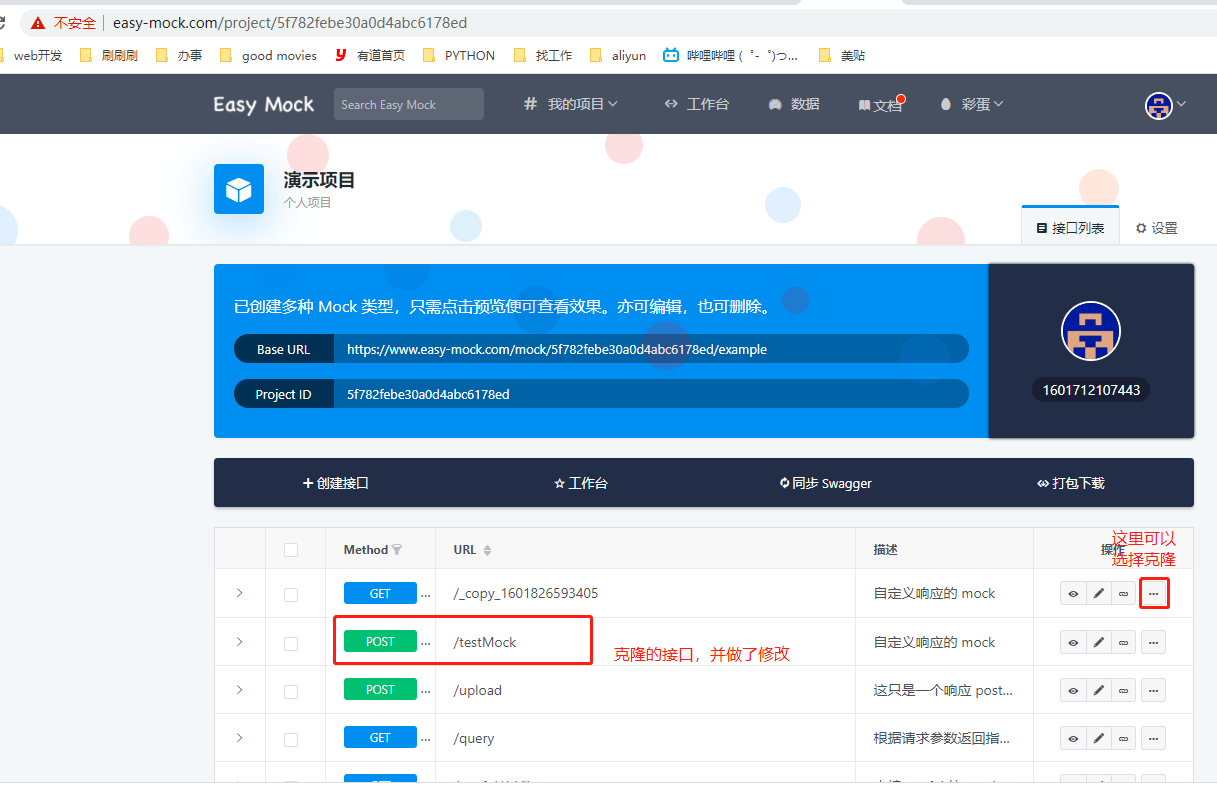Copy link of /upload interface
This screenshot has height=788, width=1217.
click(1123, 689)
